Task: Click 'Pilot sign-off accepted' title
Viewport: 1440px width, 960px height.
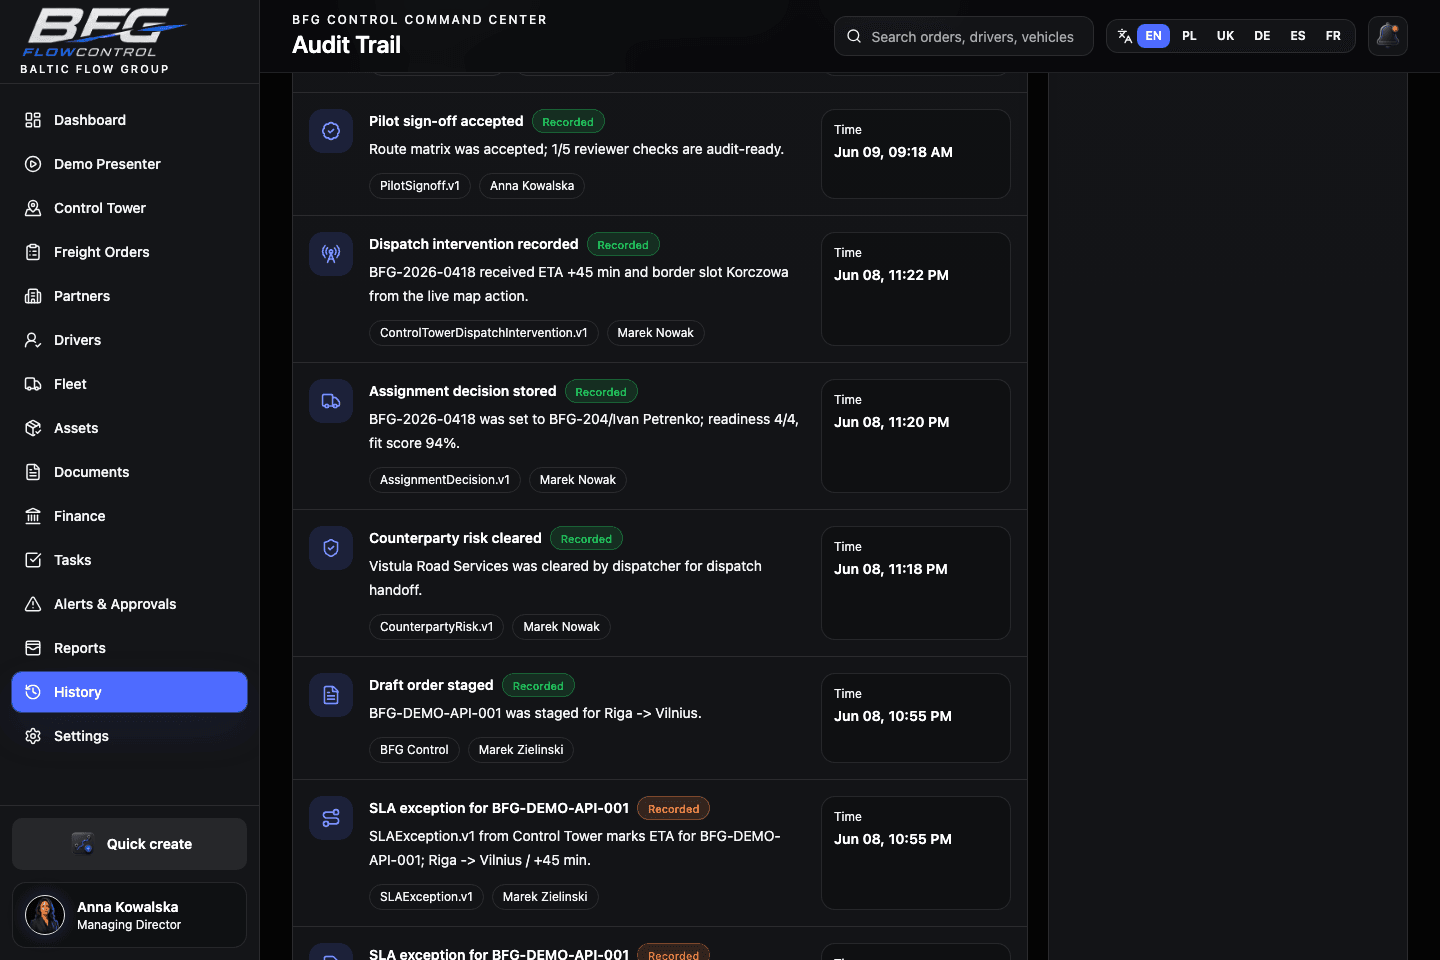Action: tap(446, 121)
